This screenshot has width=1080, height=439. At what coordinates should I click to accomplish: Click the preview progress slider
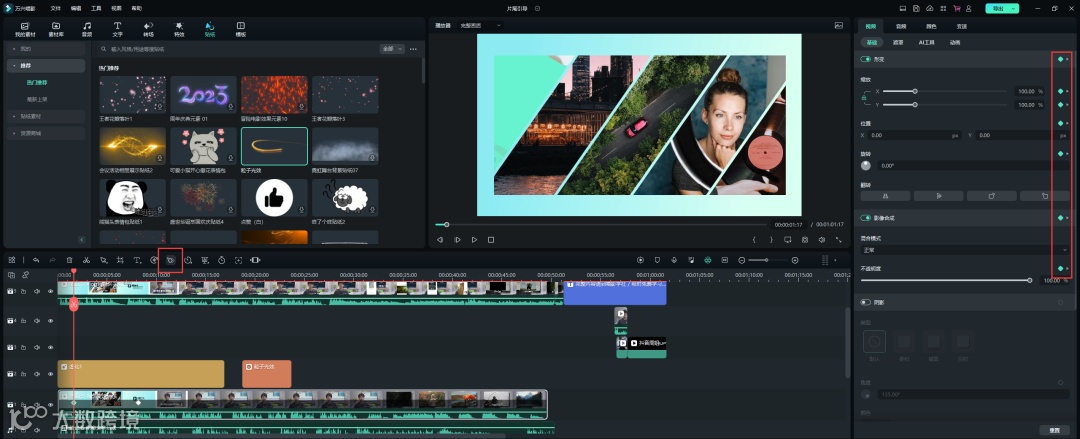click(x=601, y=224)
